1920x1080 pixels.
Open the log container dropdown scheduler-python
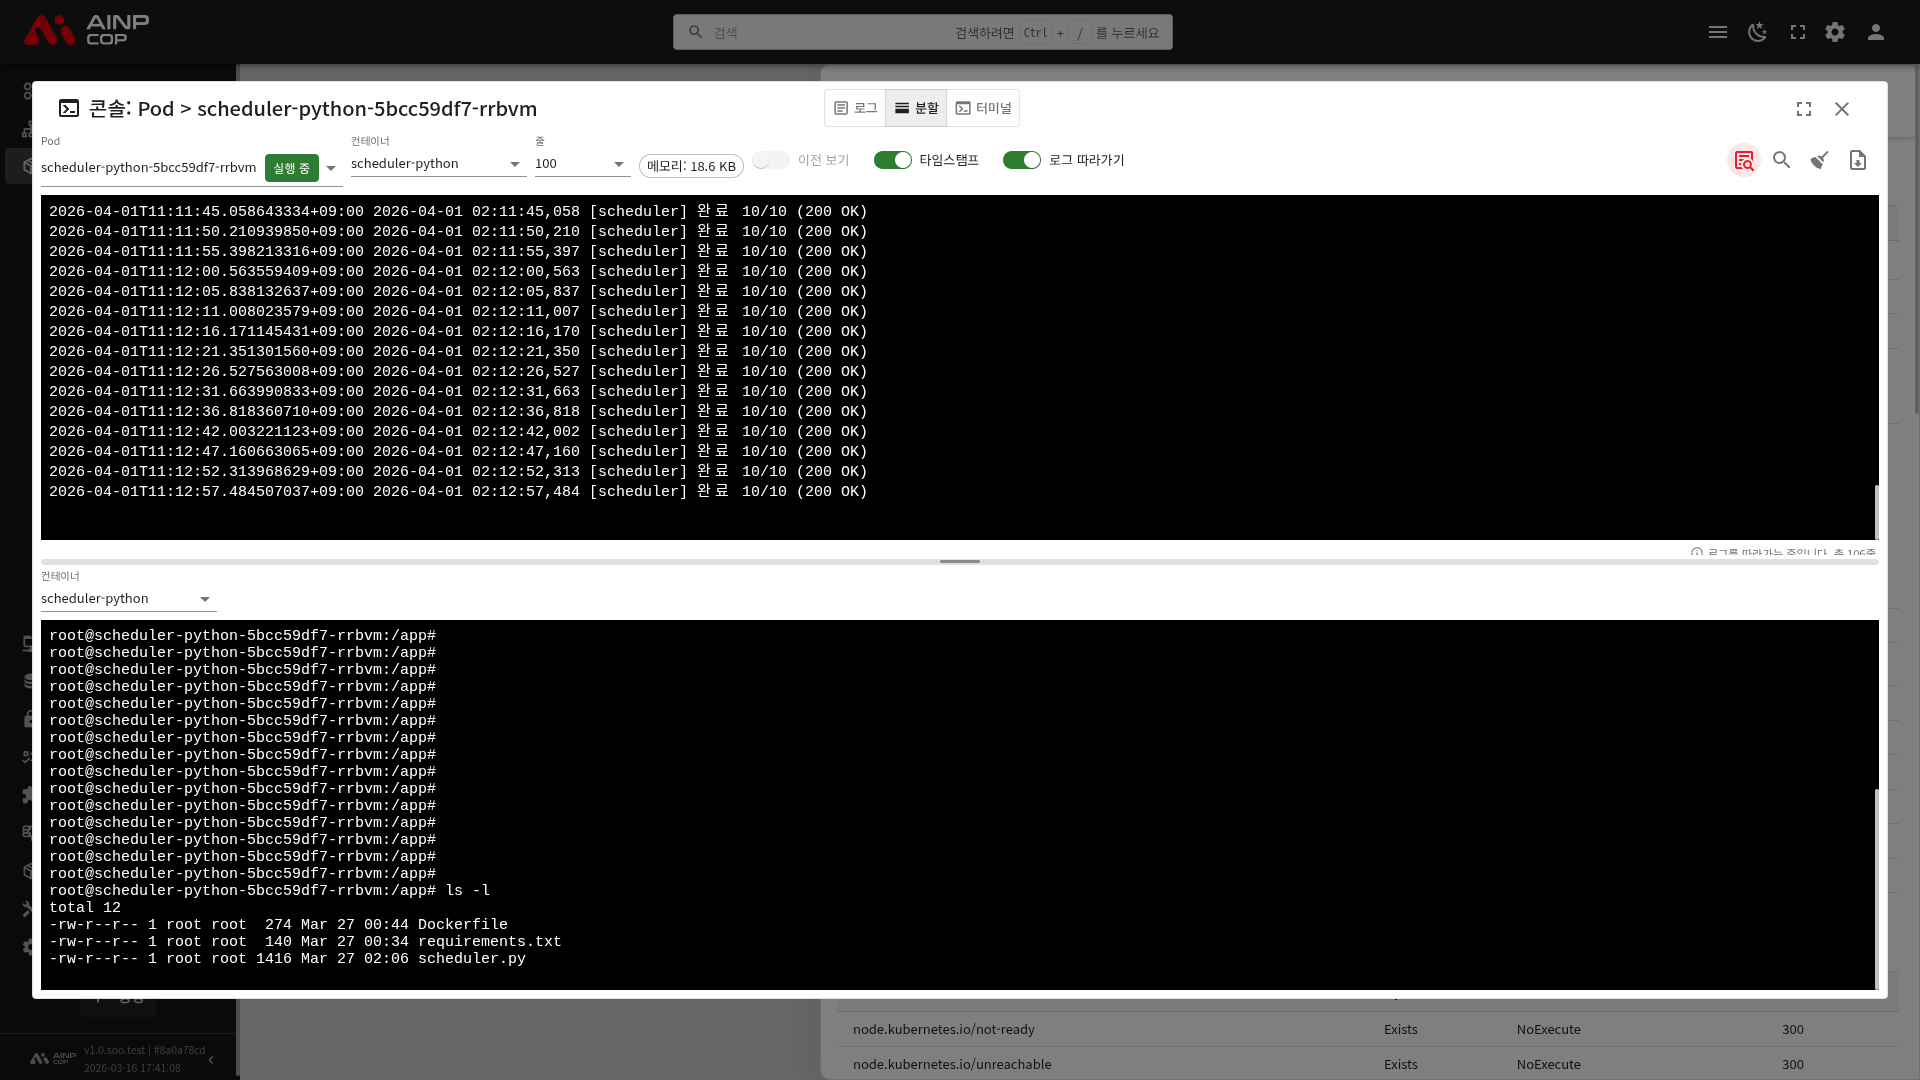coord(438,164)
